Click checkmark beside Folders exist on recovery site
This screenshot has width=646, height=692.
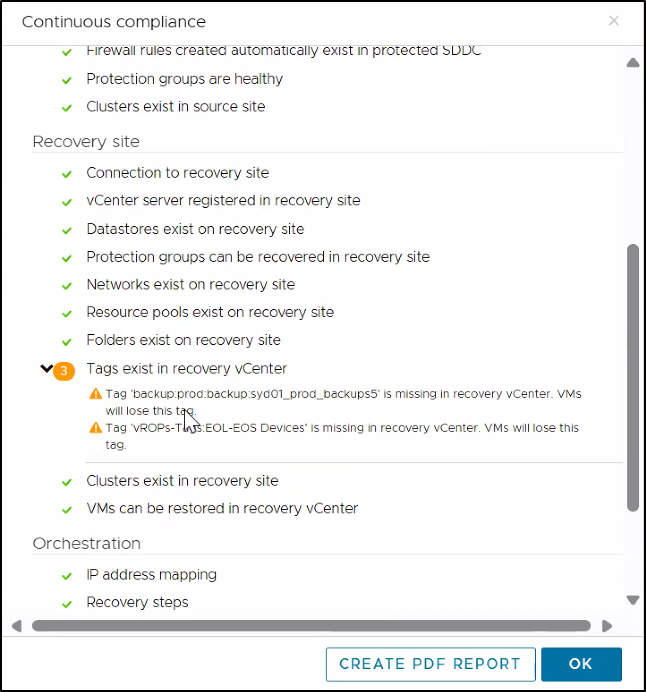click(x=67, y=341)
